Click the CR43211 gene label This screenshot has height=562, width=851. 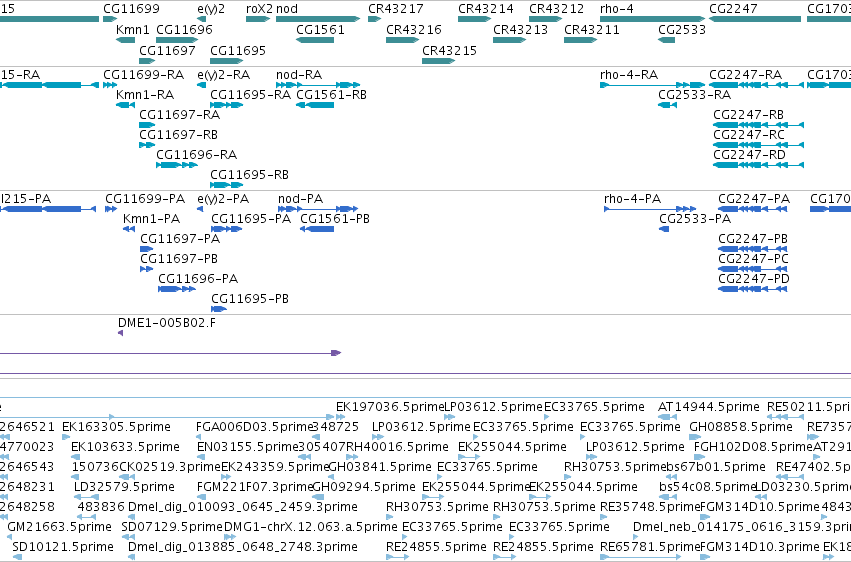click(x=592, y=29)
